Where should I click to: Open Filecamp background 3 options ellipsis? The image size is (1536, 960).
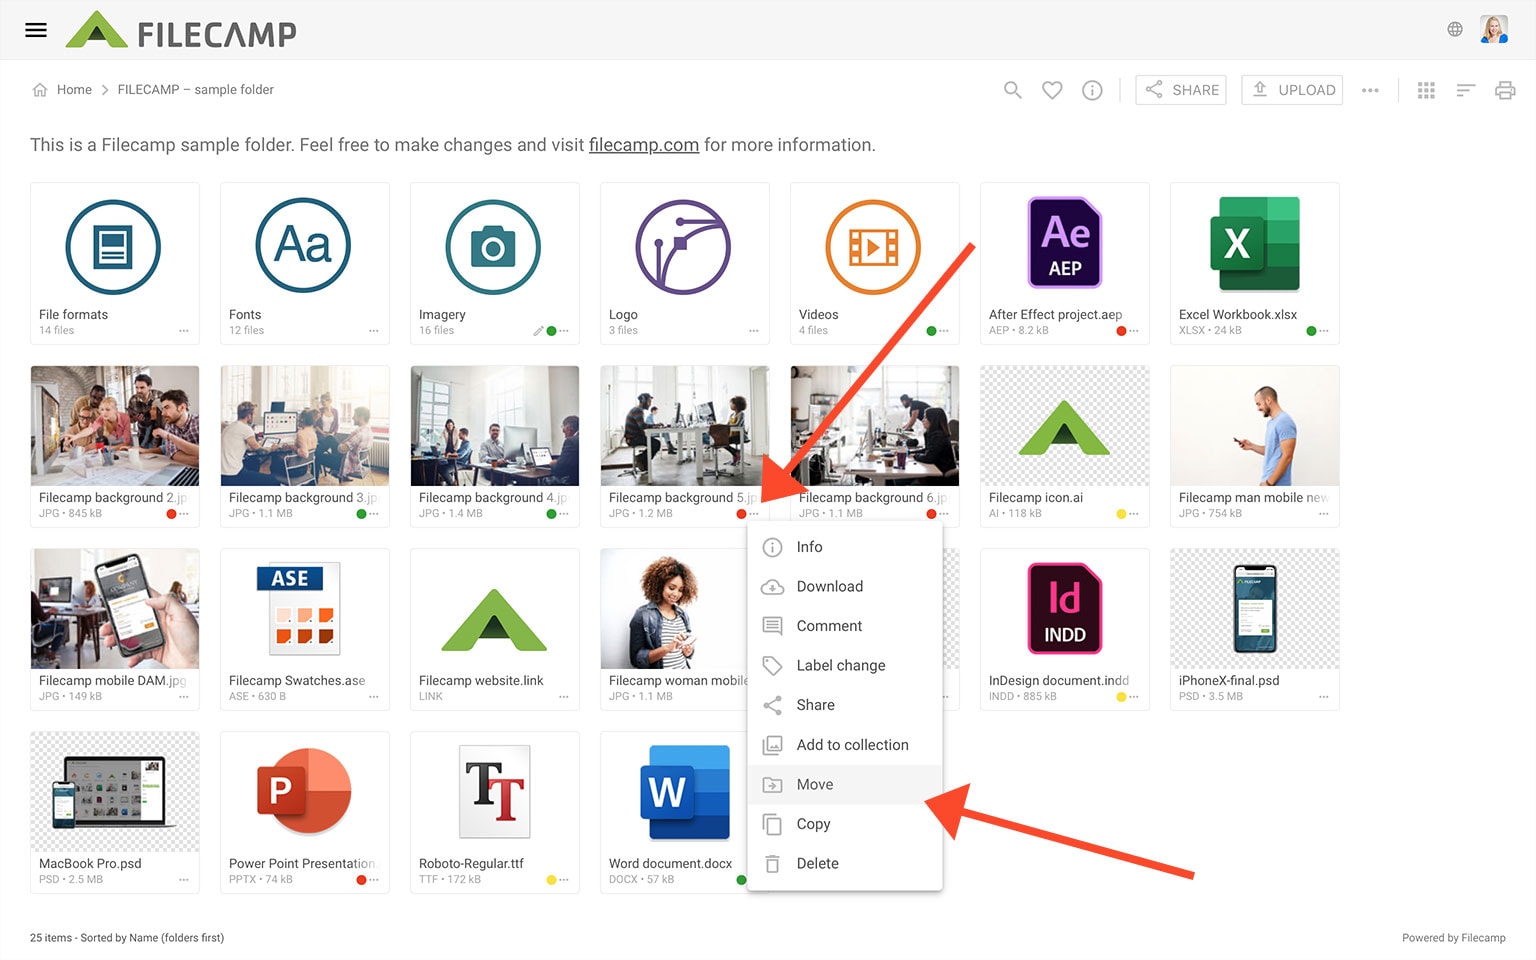[x=374, y=514]
